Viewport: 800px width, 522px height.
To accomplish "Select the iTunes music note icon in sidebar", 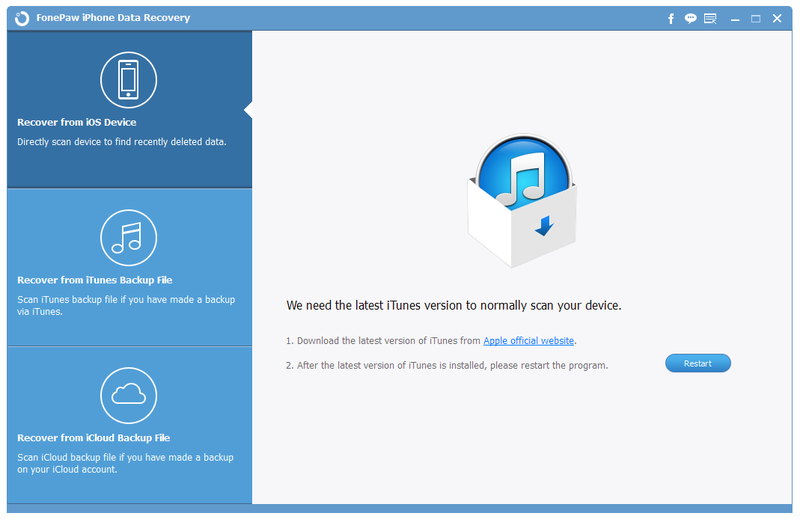I will point(129,238).
